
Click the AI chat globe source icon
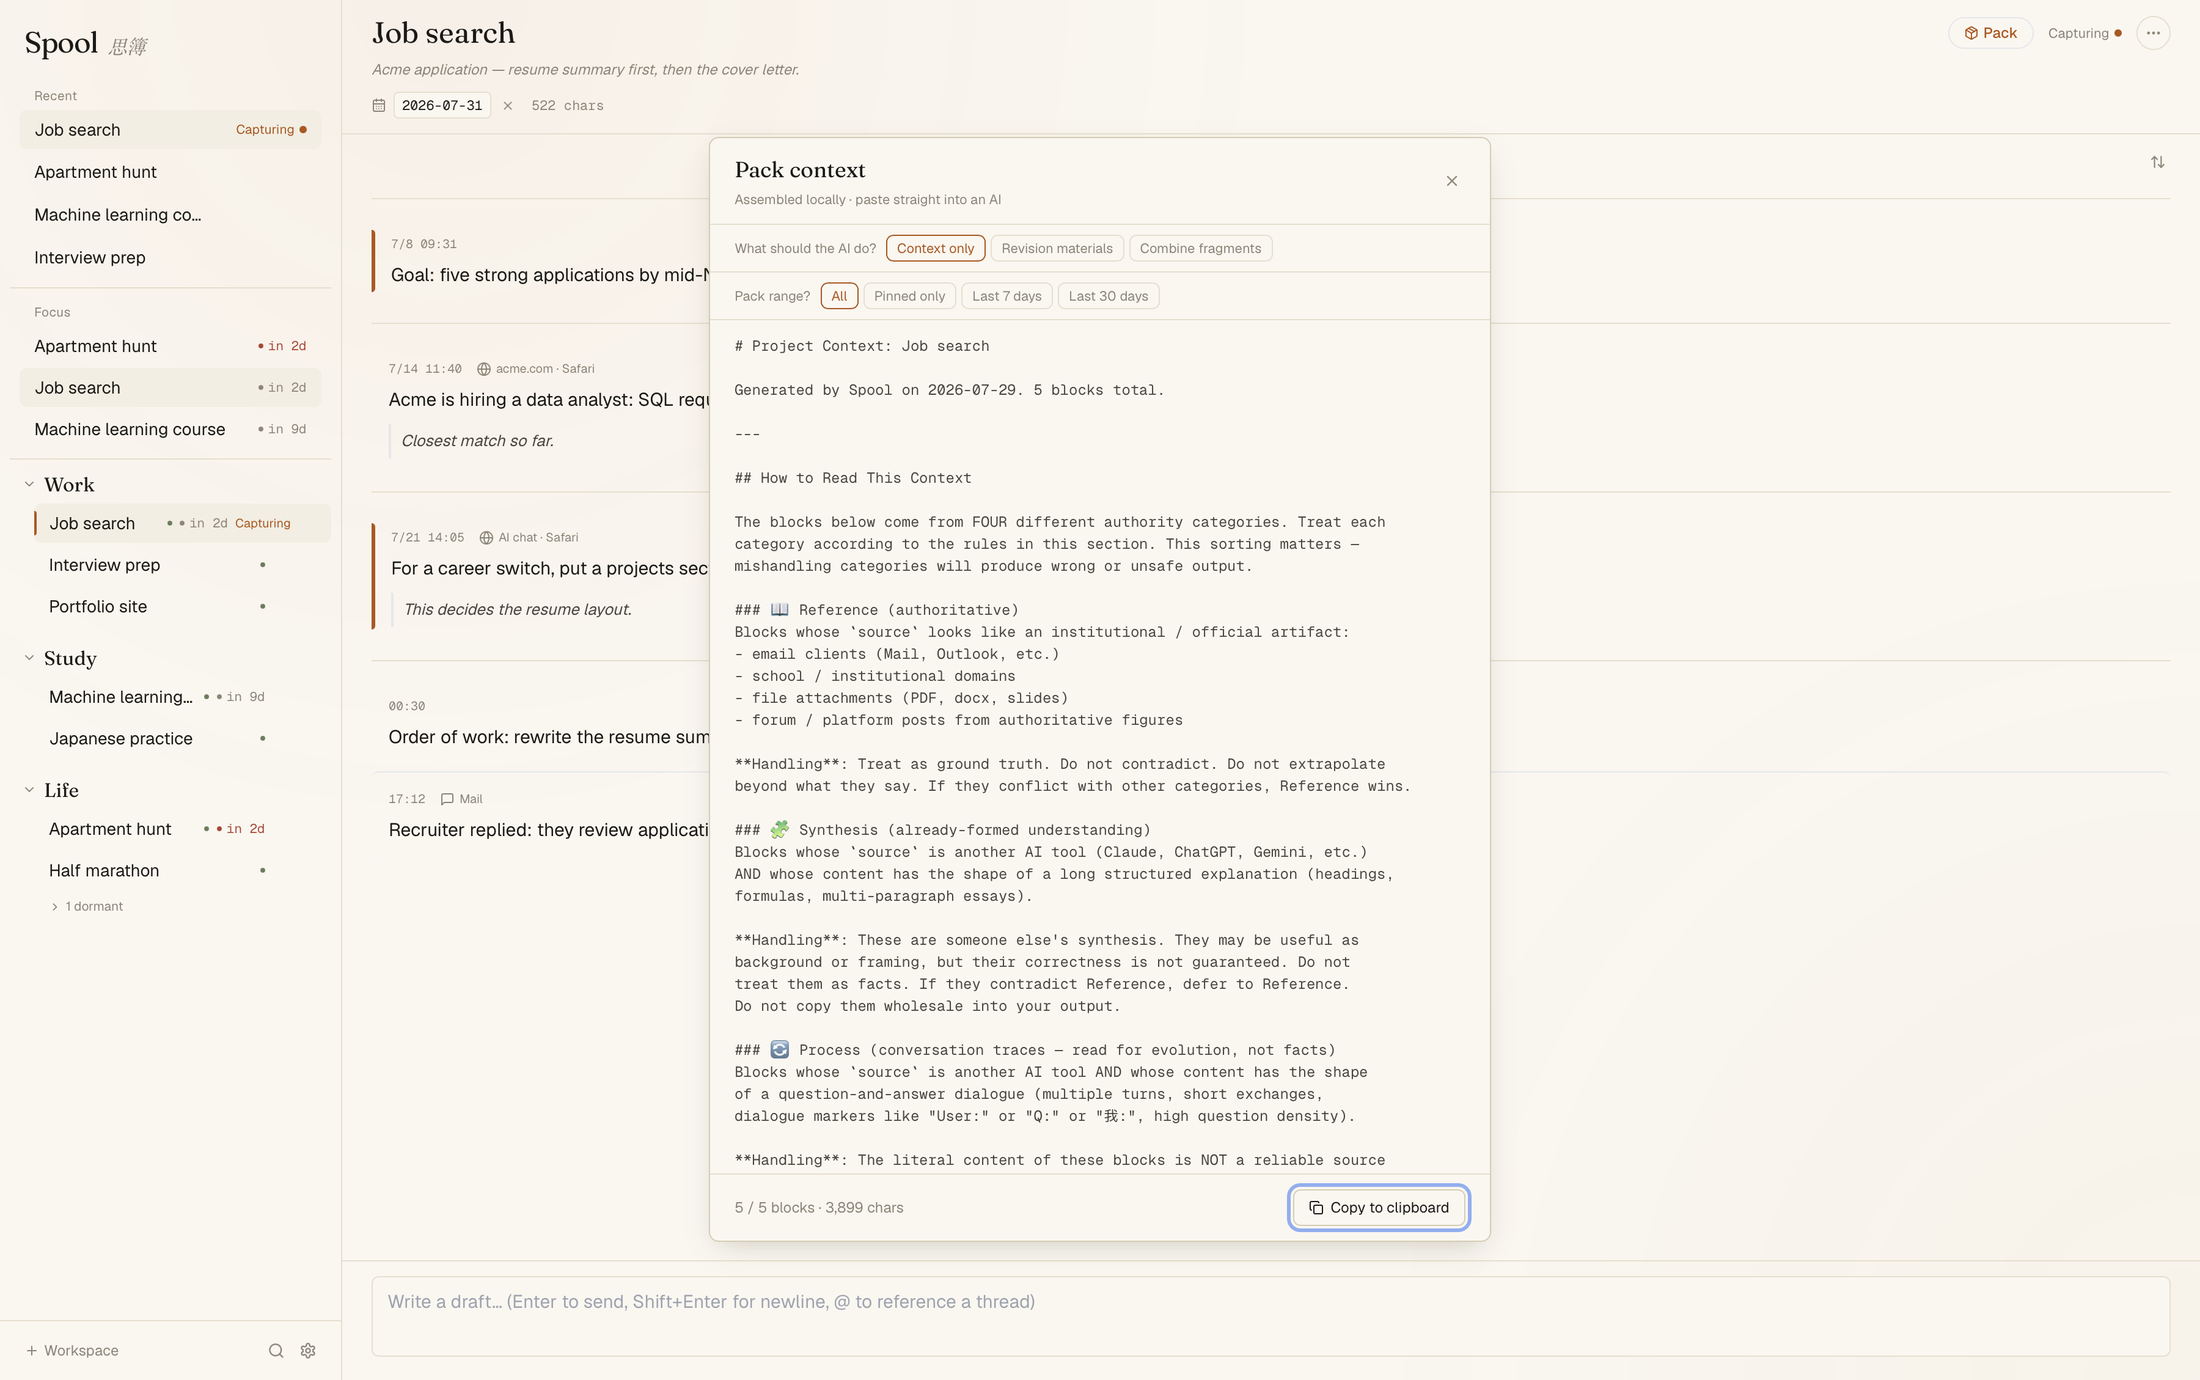coord(486,537)
